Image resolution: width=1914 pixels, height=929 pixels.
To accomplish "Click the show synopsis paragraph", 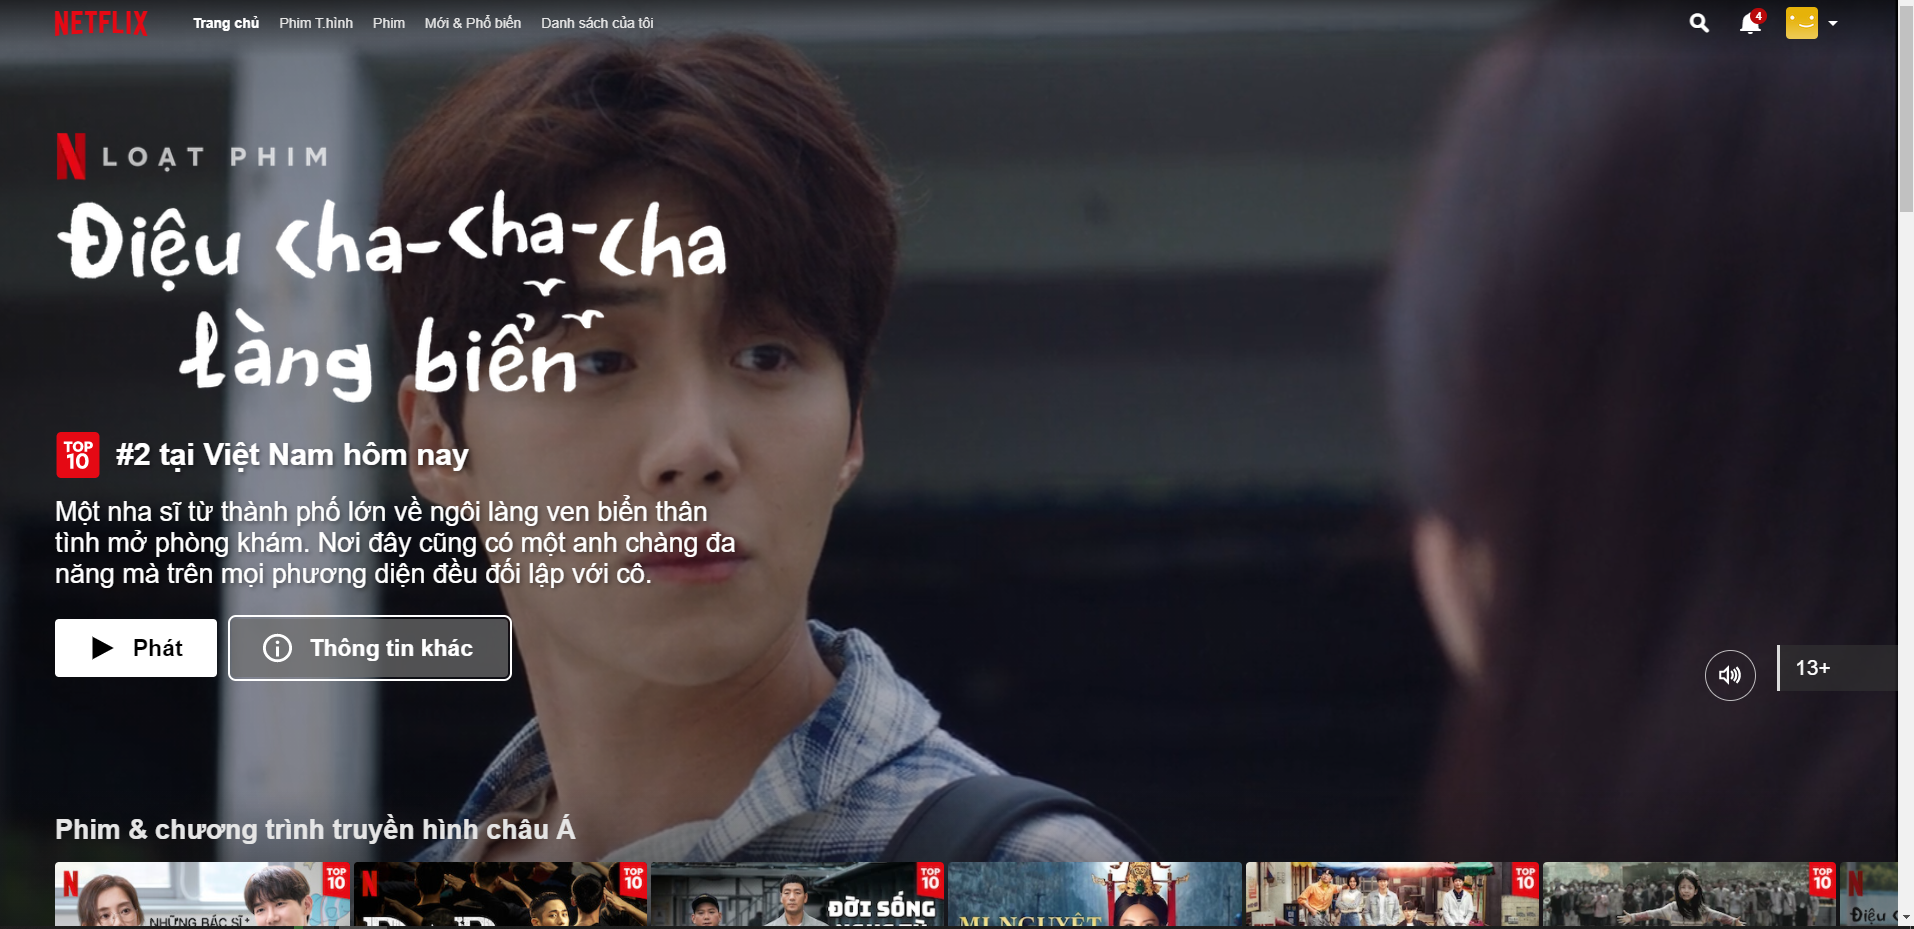I will [x=395, y=543].
